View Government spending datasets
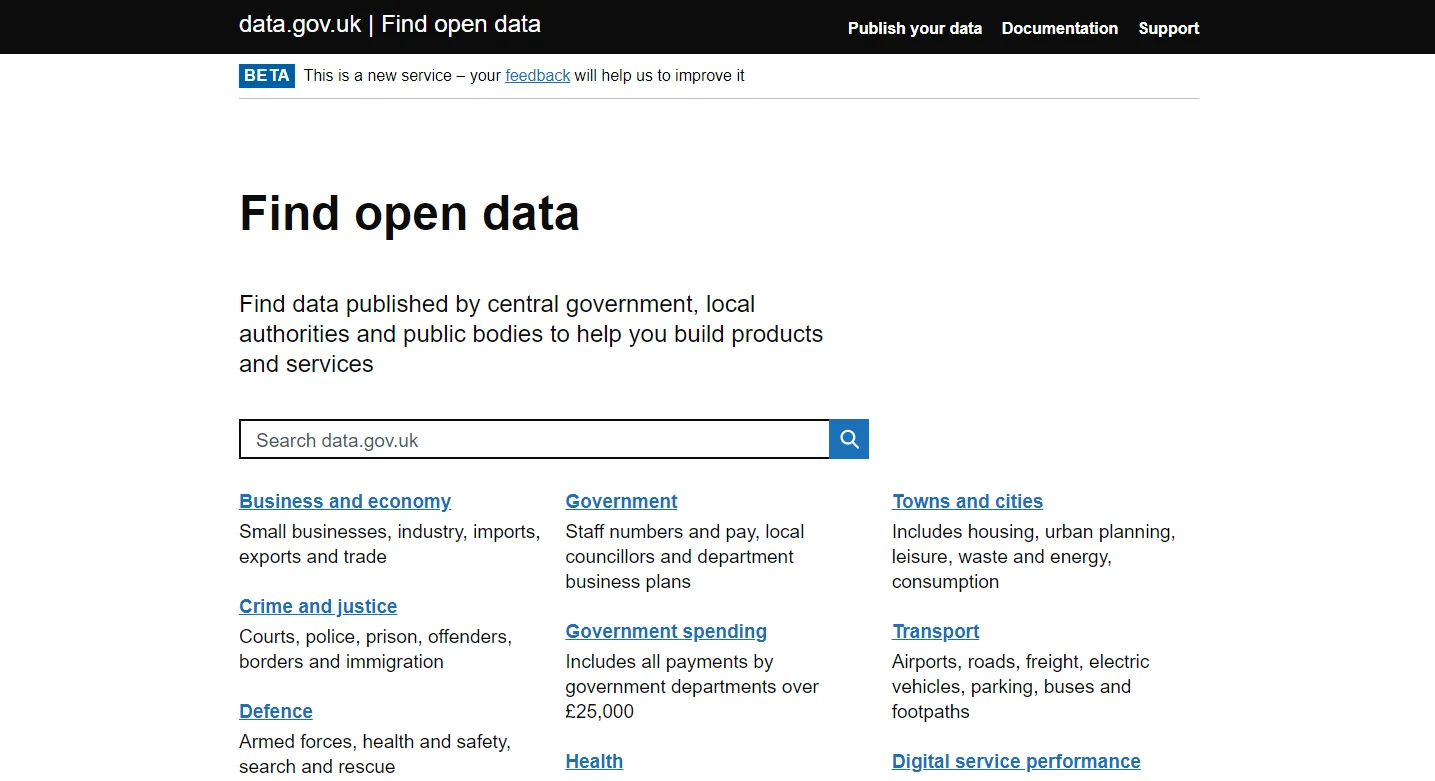The height and width of the screenshot is (781, 1435). [x=666, y=631]
